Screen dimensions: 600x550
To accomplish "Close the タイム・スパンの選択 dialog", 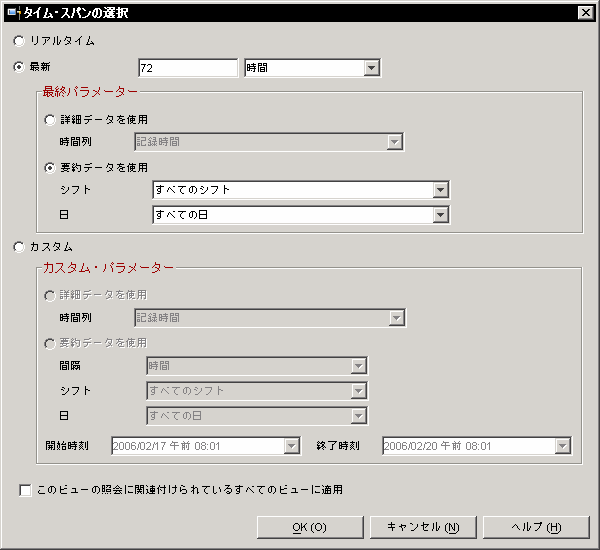I will tap(585, 13).
